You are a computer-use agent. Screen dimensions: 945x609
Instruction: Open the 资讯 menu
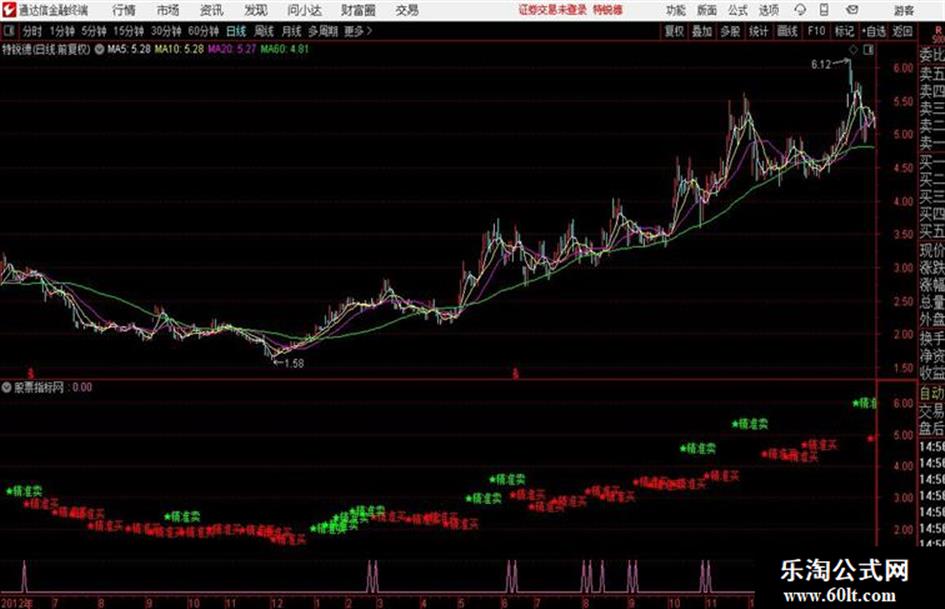tap(212, 10)
